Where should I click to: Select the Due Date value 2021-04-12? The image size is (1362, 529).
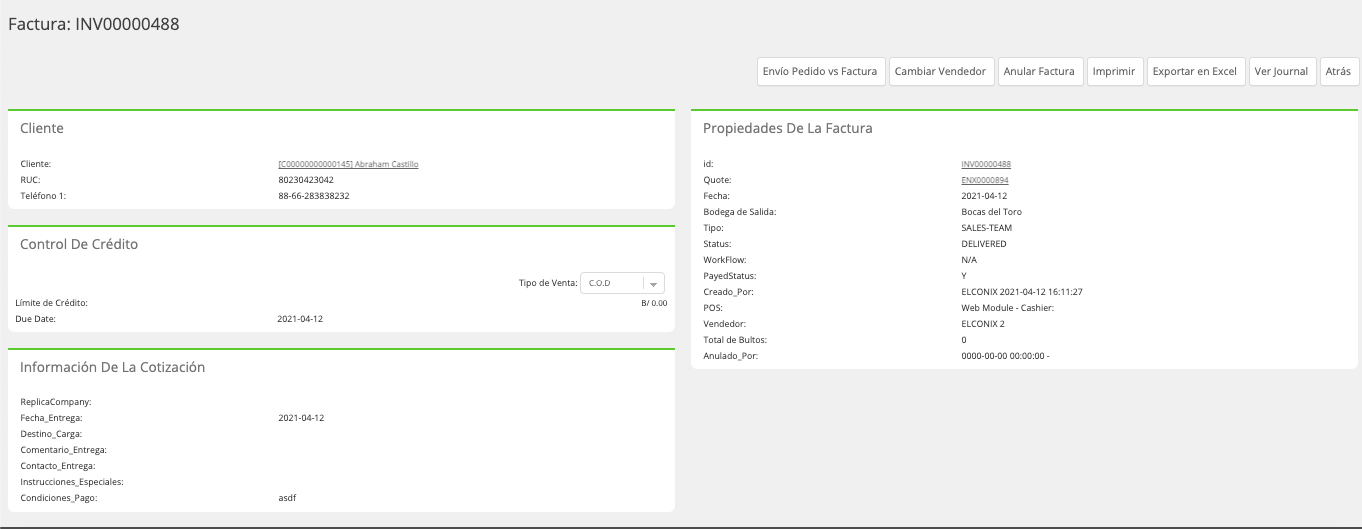pyautogui.click(x=300, y=319)
